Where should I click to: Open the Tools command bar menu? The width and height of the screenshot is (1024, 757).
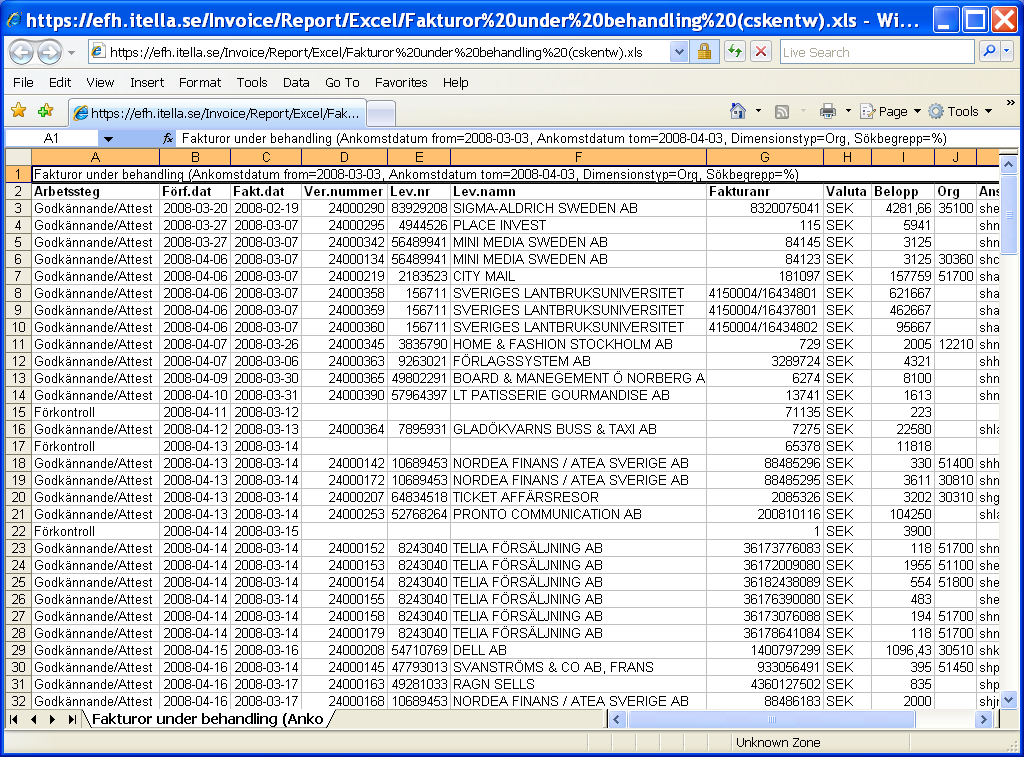click(961, 111)
